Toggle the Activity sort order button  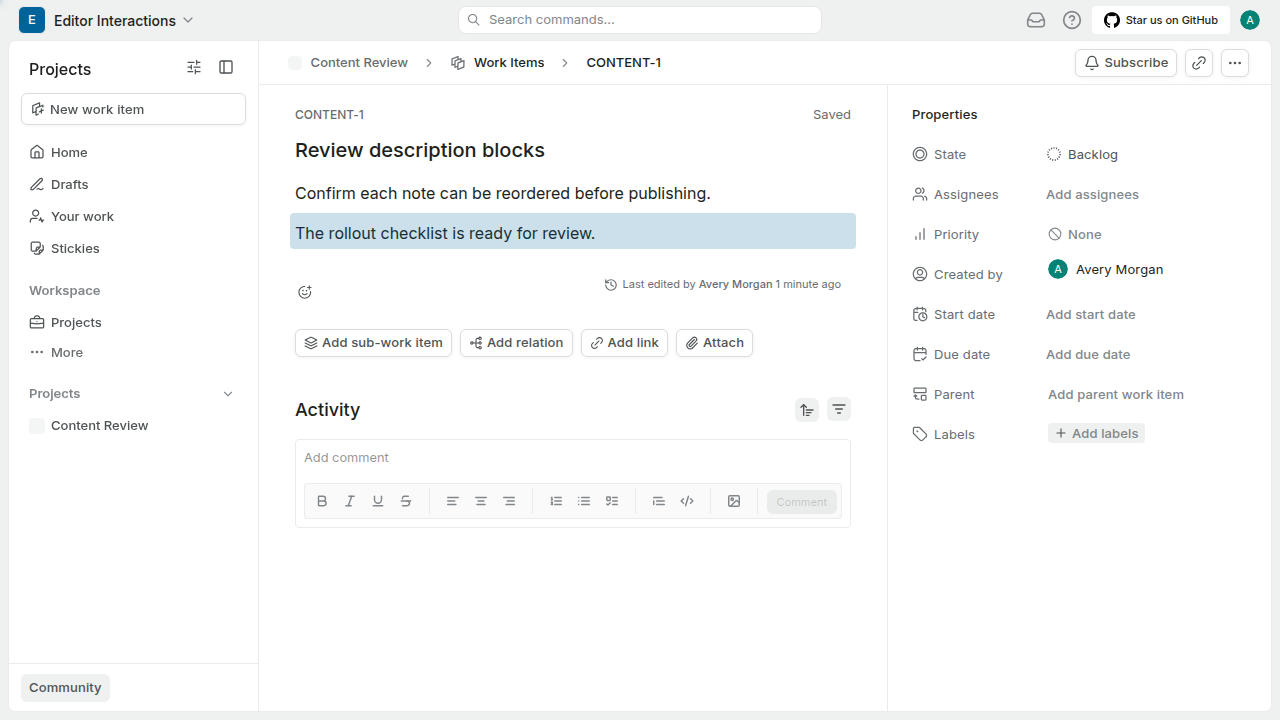tap(807, 409)
